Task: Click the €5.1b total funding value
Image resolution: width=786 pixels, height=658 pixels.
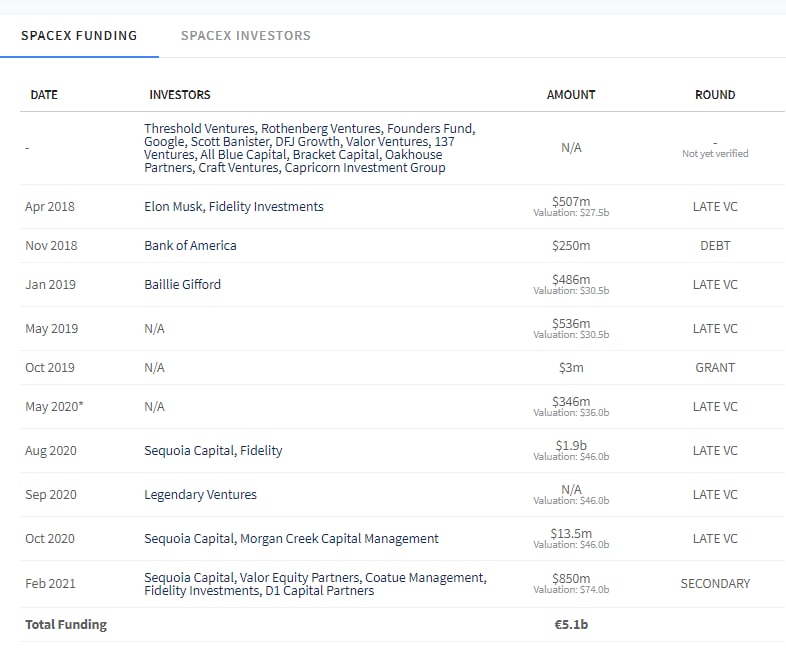Action: point(571,625)
